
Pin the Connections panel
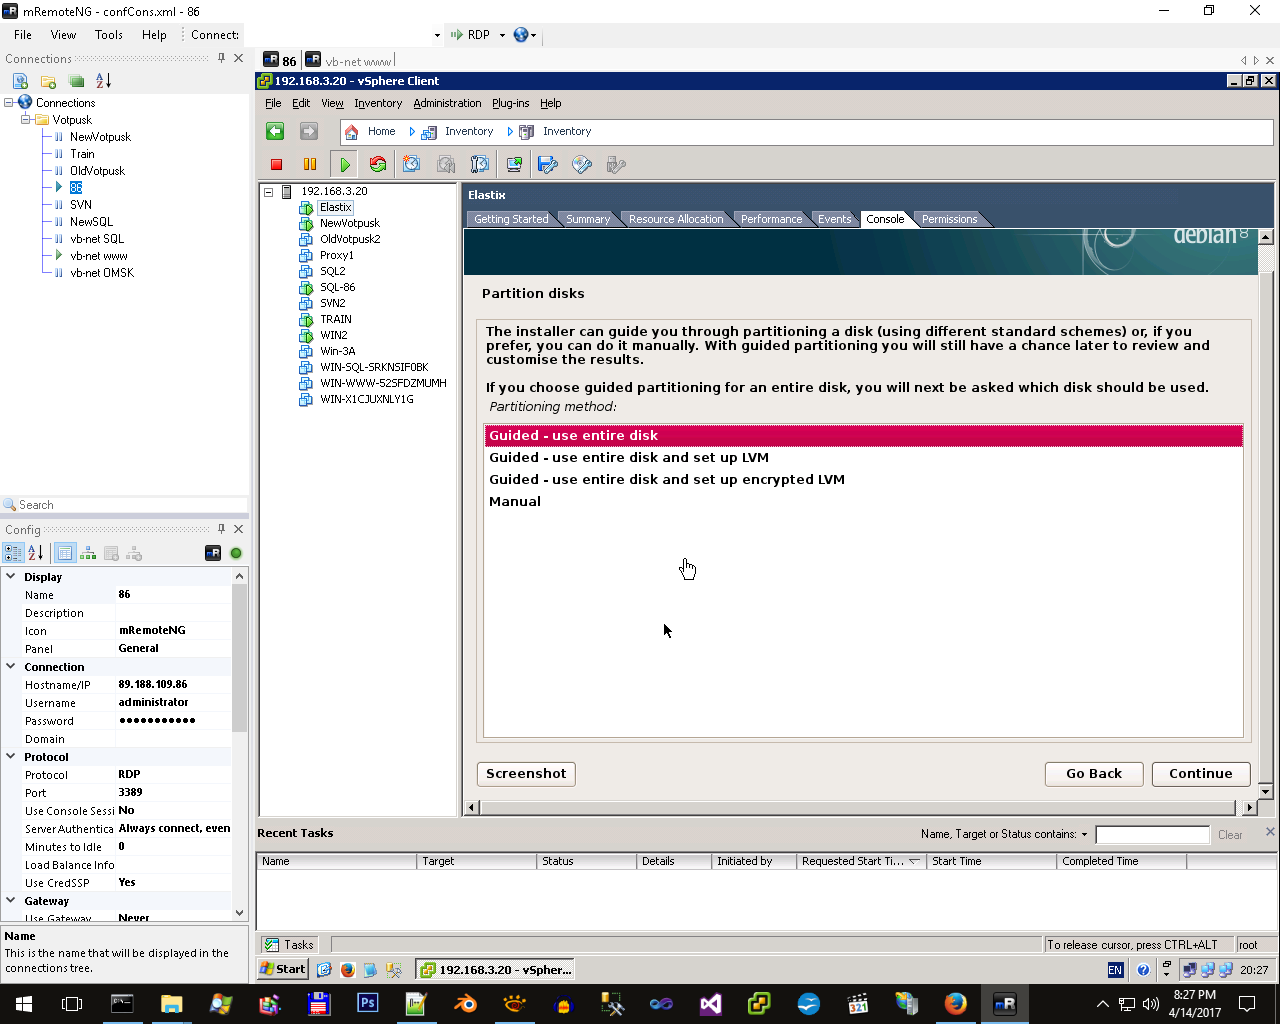point(221,58)
